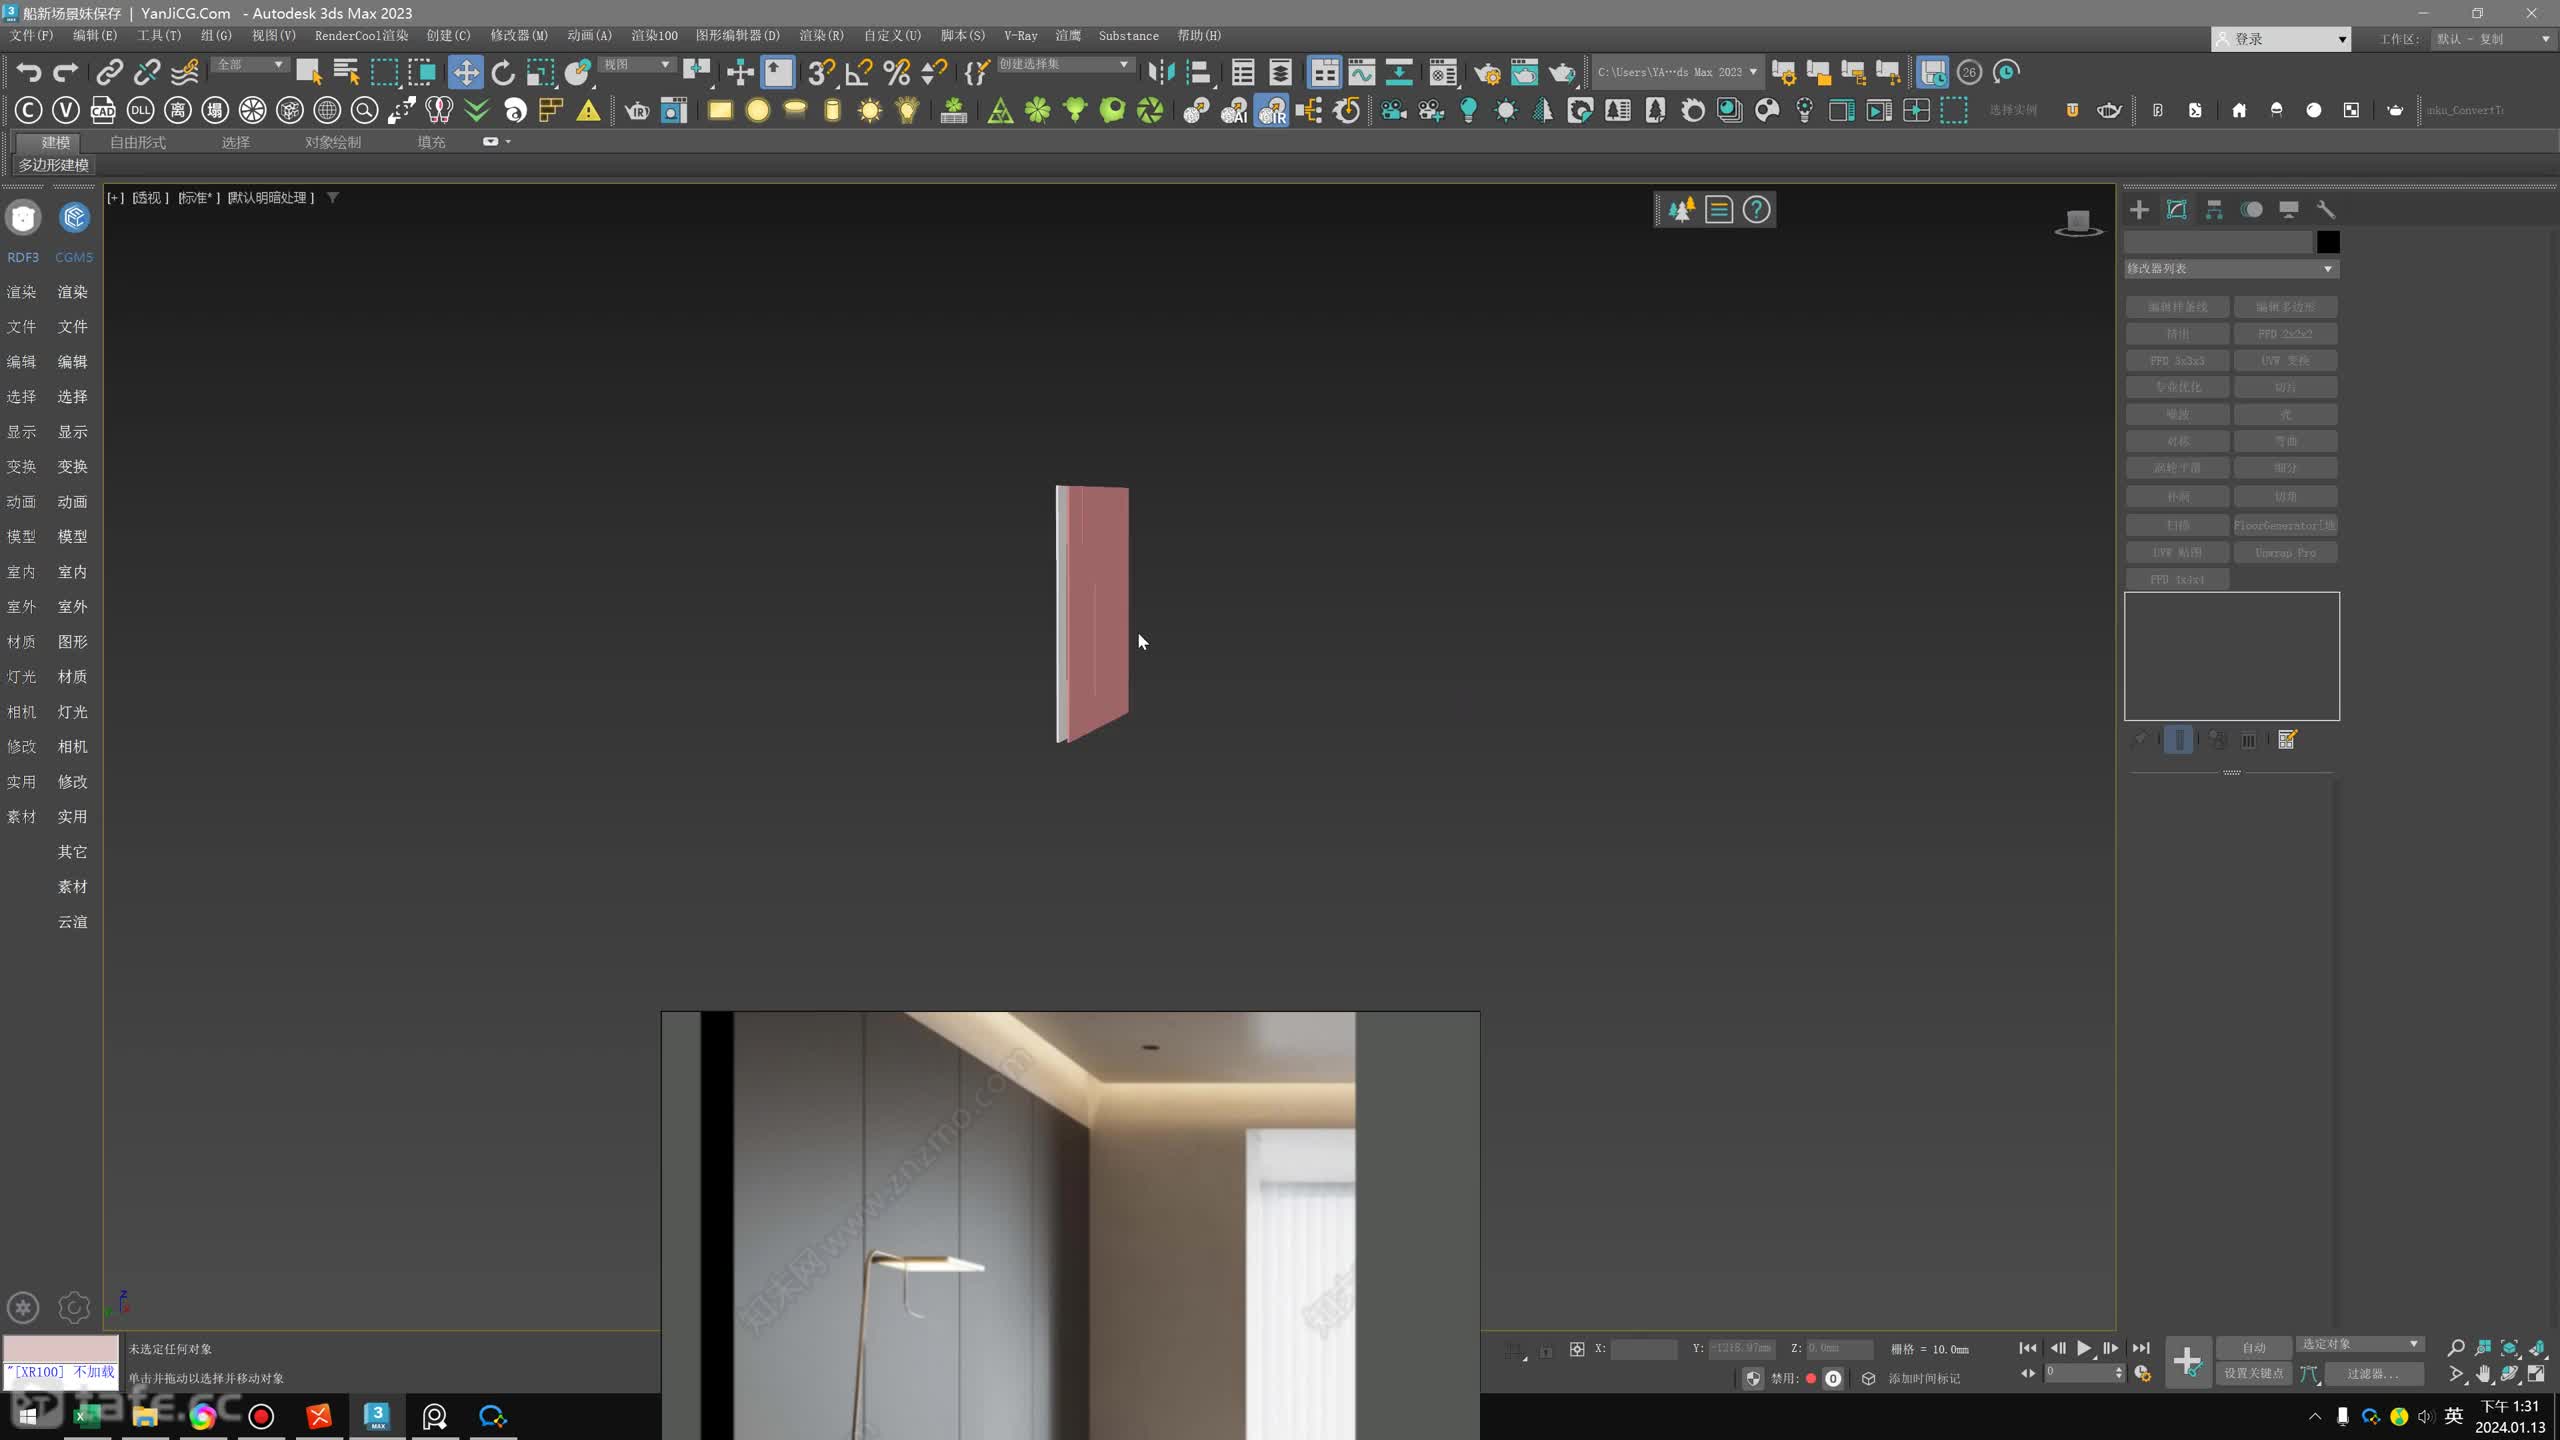Click the yellow light bulb icon
Screen dimensions: 2560x1440
[907, 110]
